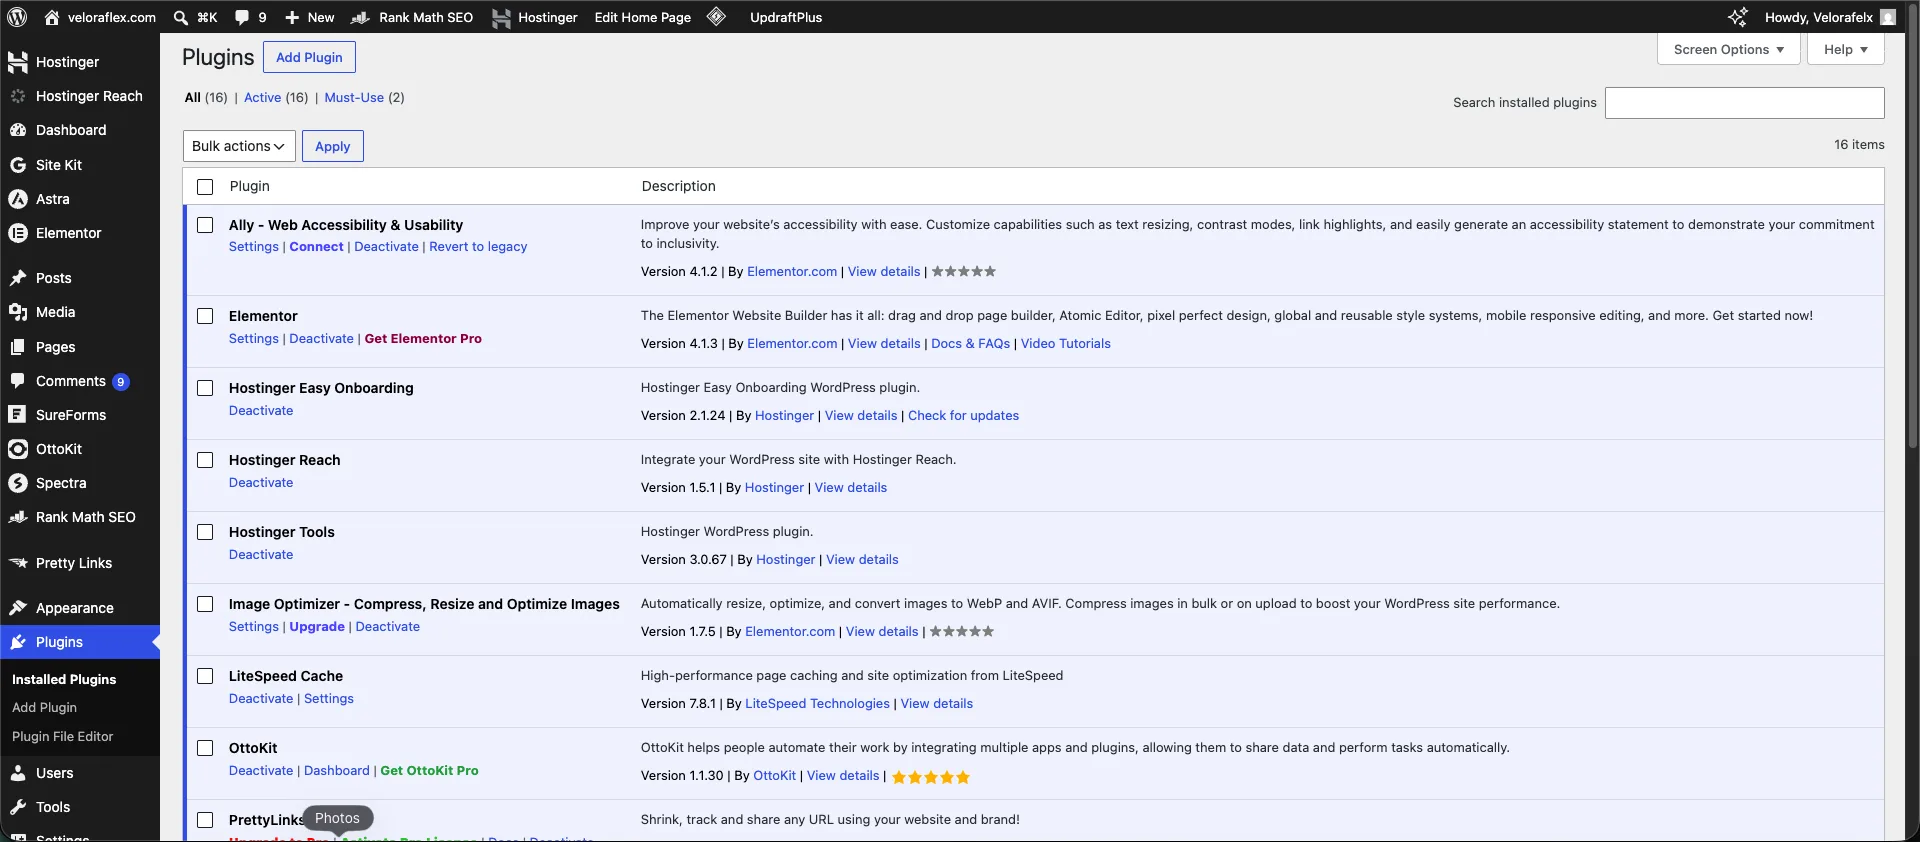The width and height of the screenshot is (1920, 842).
Task: Open Plugin File Editor submenu item
Action: click(62, 736)
